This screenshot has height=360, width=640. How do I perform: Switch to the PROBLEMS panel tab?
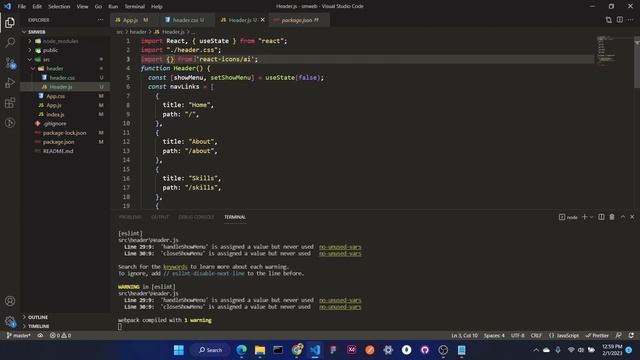pos(130,217)
